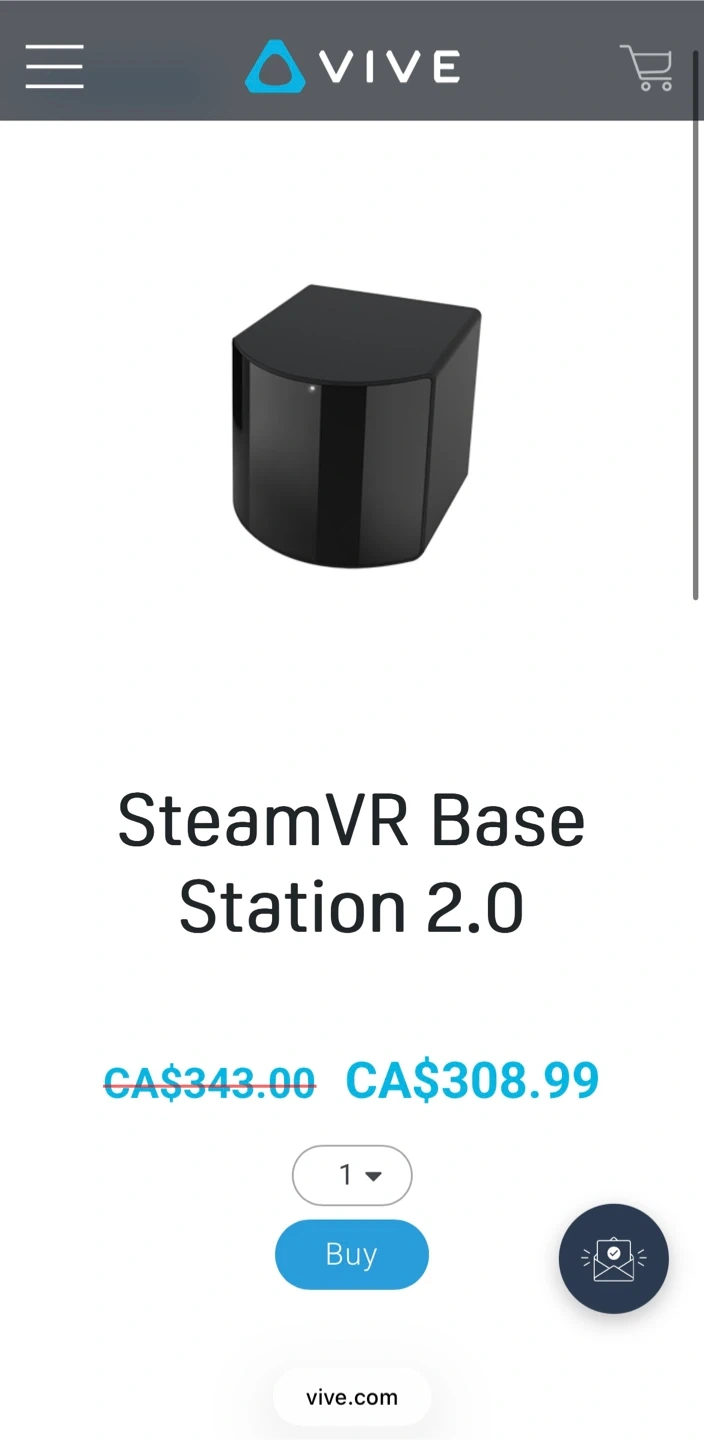Click the white LED on the base station

pyautogui.click(x=313, y=389)
